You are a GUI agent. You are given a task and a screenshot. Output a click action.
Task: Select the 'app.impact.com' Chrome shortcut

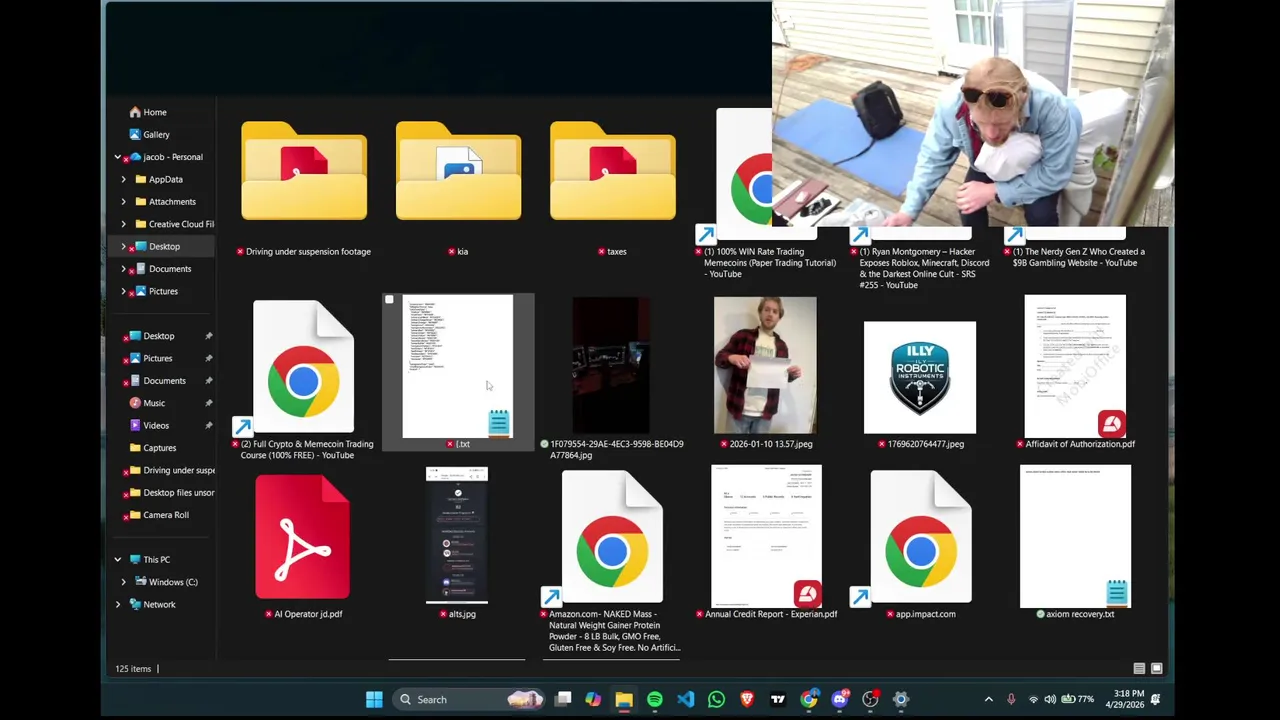920,539
